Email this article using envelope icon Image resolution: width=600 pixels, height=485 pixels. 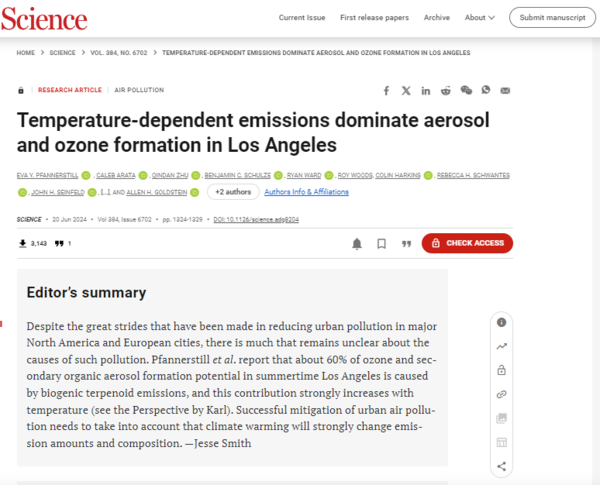click(x=505, y=90)
